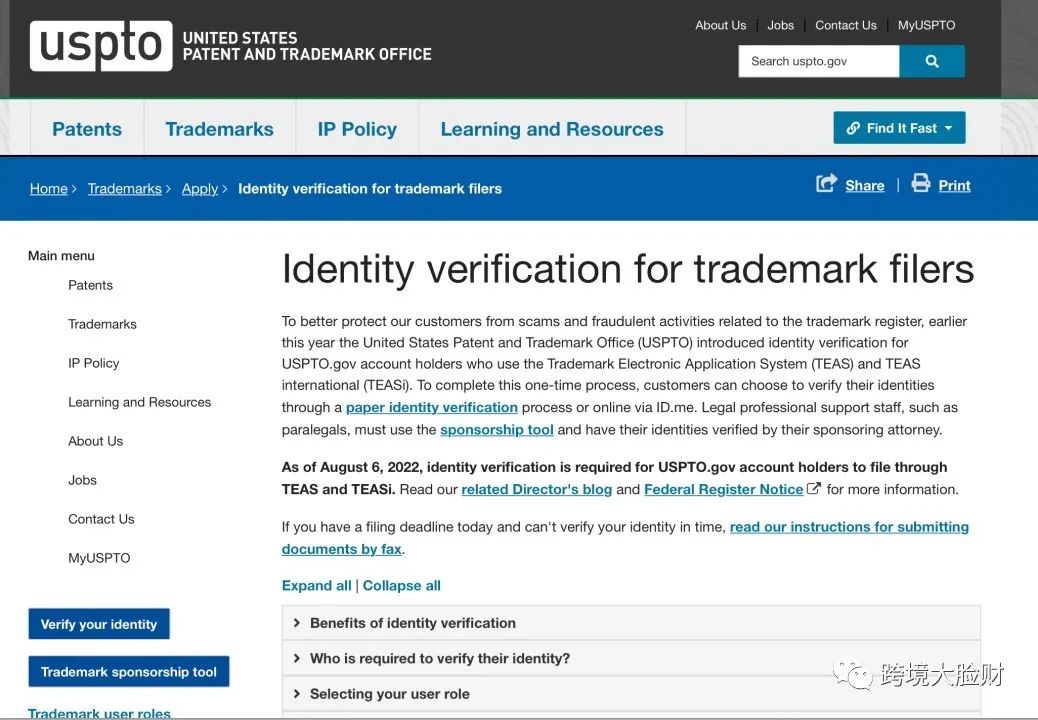Screen dimensions: 1038x720
Task: Expand Benefits of identity verification section
Action: 412,623
